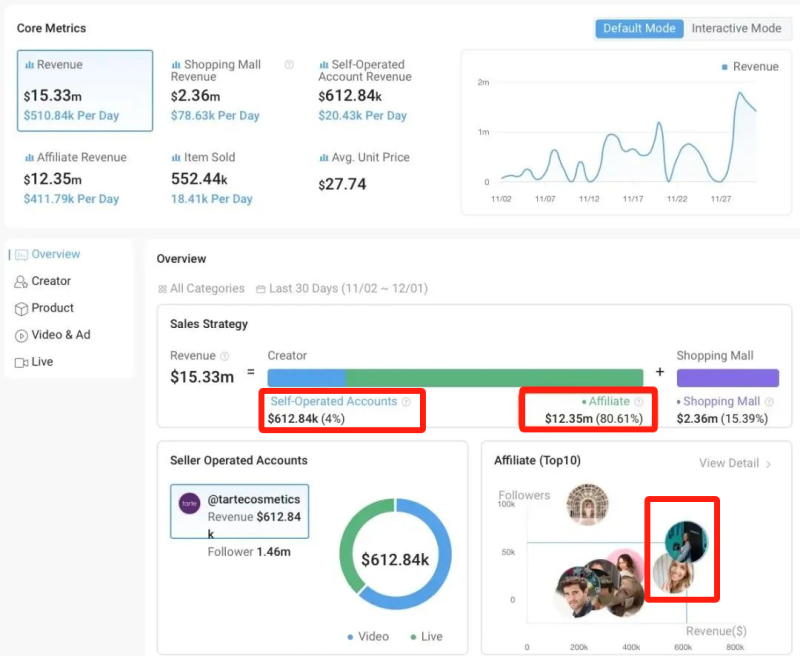Screen dimensions: 800x656
Task: Expand View Detail for Affiliate Top10
Action: pyautogui.click(x=735, y=464)
